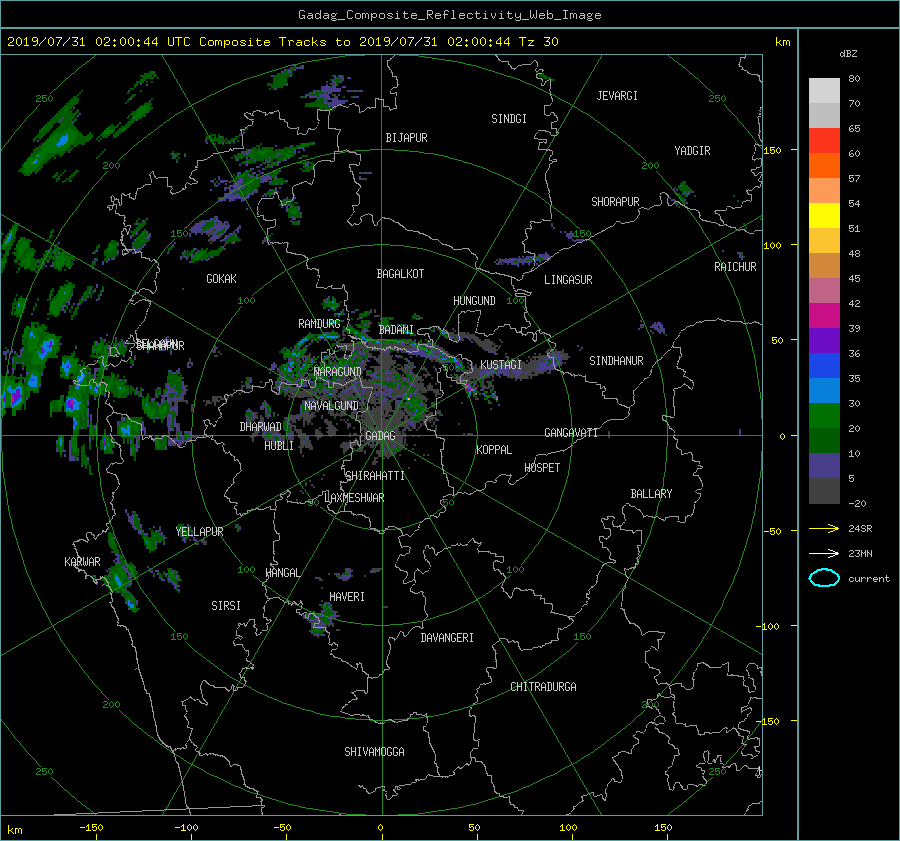Click the 39 value in dBZ legend
The width and height of the screenshot is (900, 841).
pos(854,328)
